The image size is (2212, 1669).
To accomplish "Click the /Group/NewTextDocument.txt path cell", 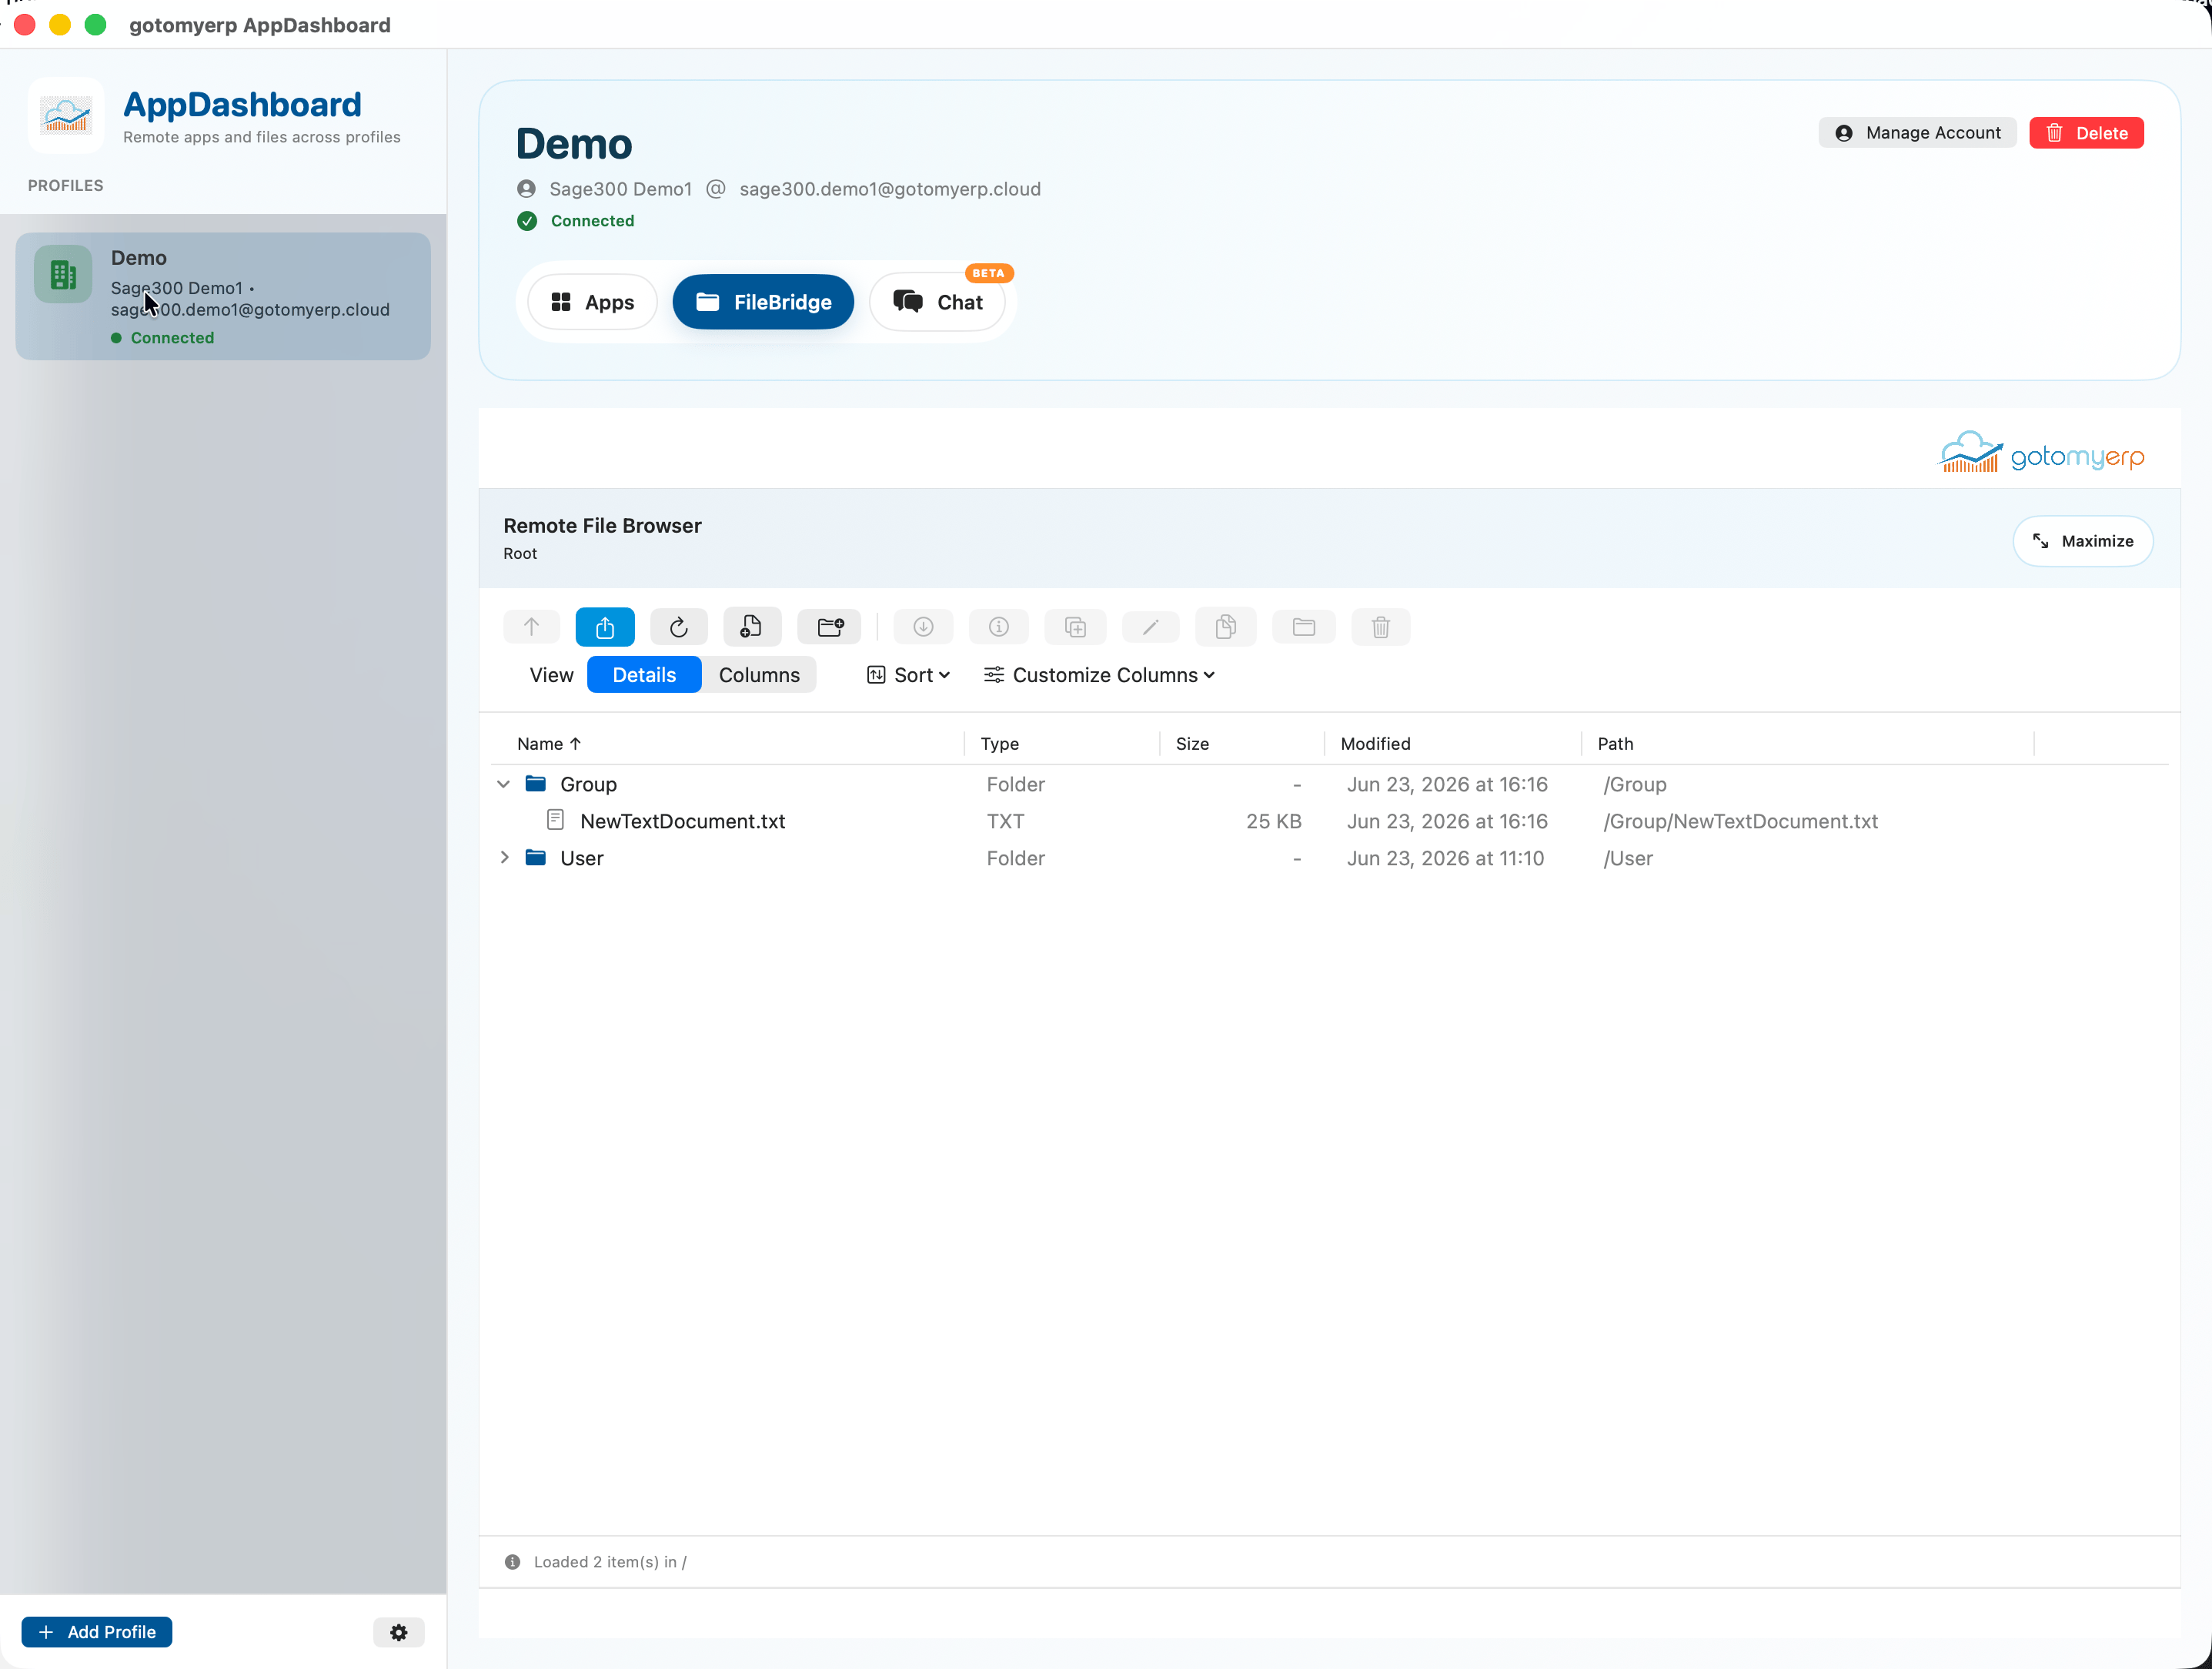I will (1740, 821).
